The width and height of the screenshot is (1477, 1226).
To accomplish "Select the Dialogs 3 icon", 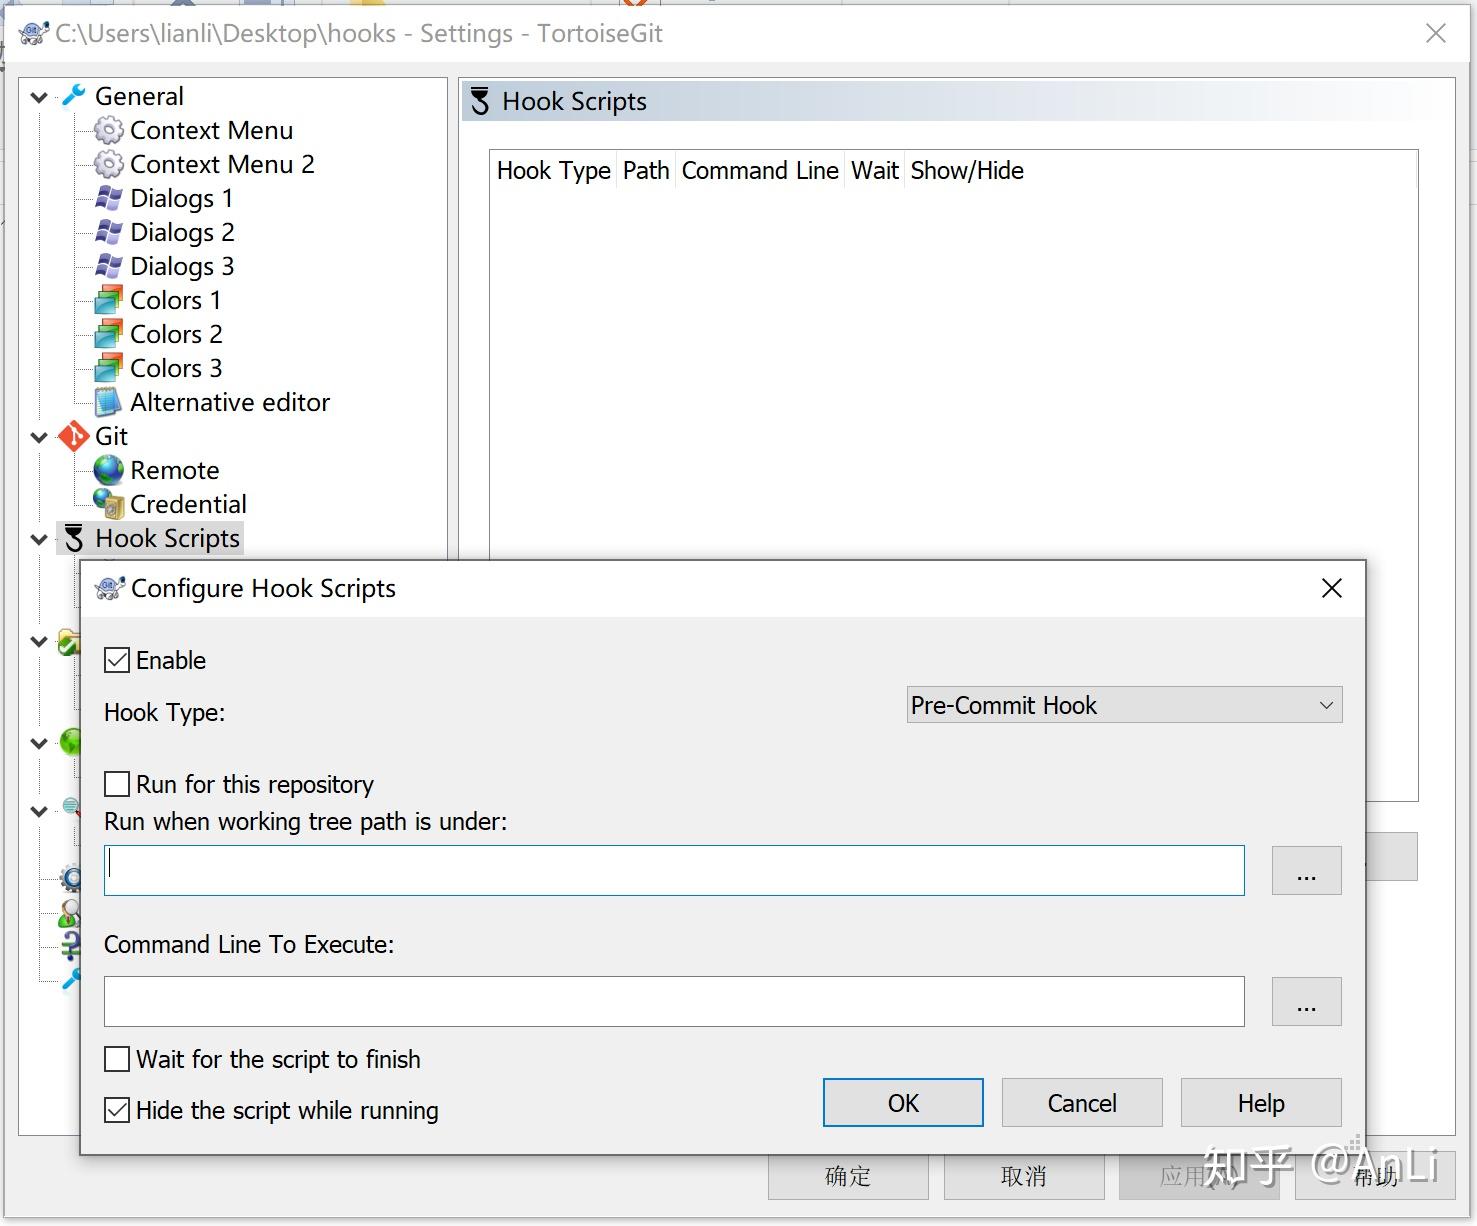I will coord(108,267).
